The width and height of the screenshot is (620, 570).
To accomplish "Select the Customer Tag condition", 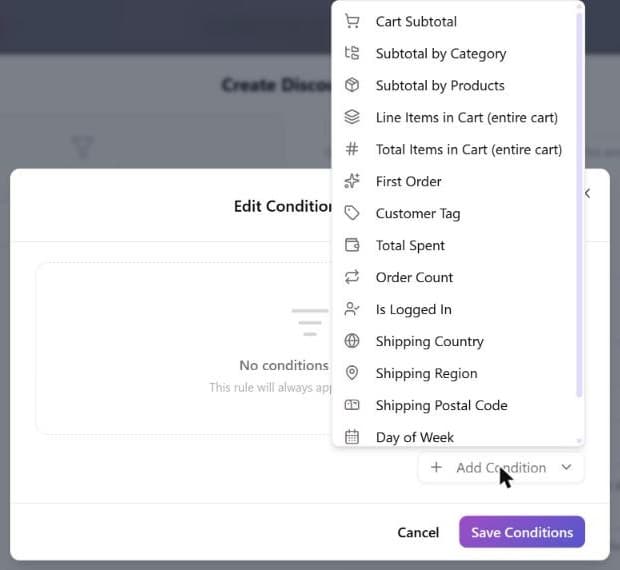I will (455, 213).
